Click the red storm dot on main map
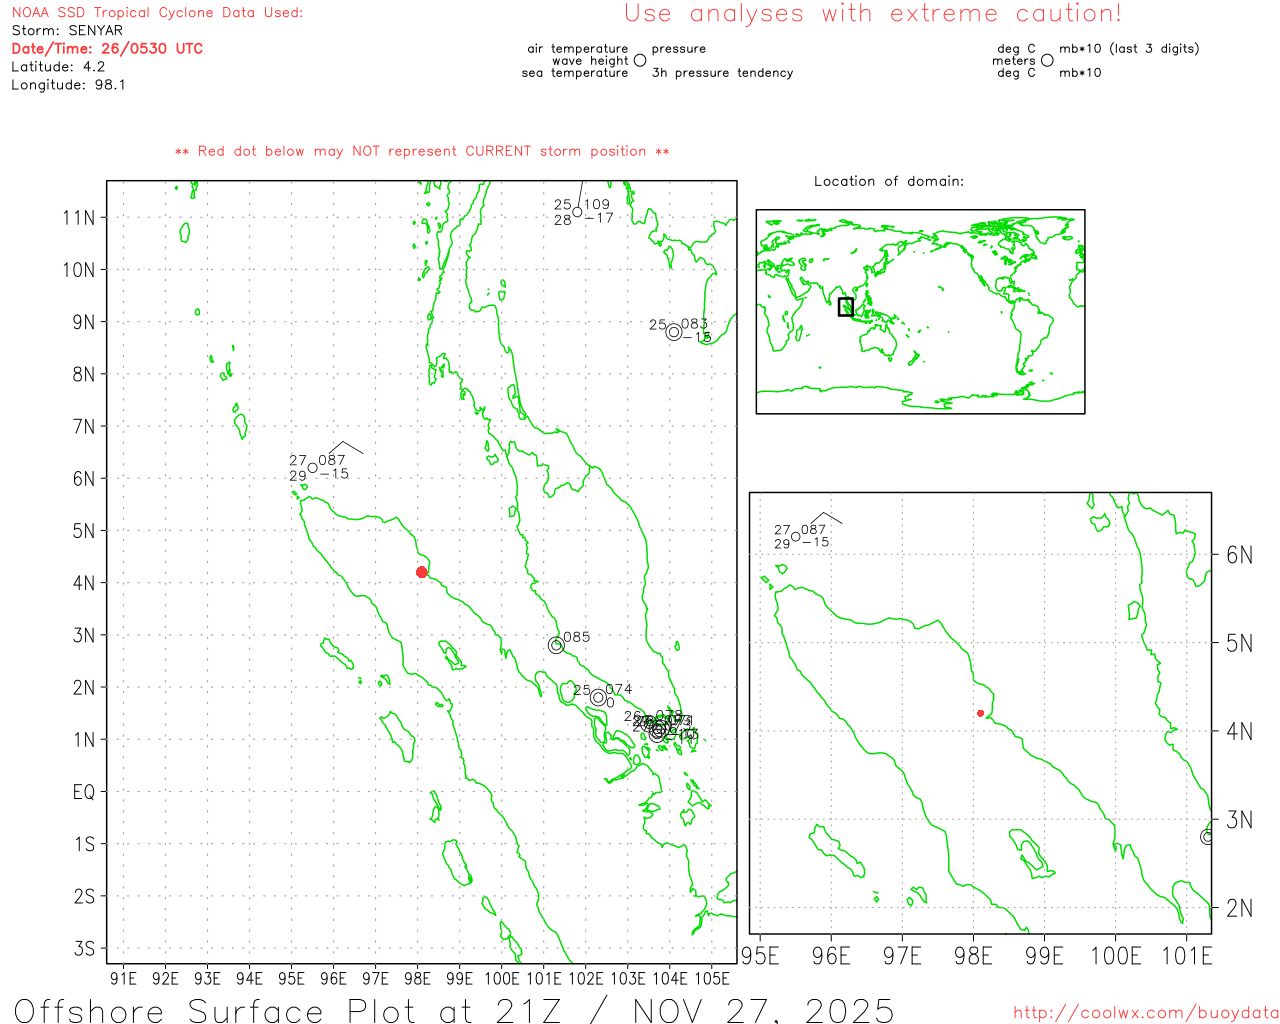Screen dimensions: 1280x1024 tap(422, 572)
